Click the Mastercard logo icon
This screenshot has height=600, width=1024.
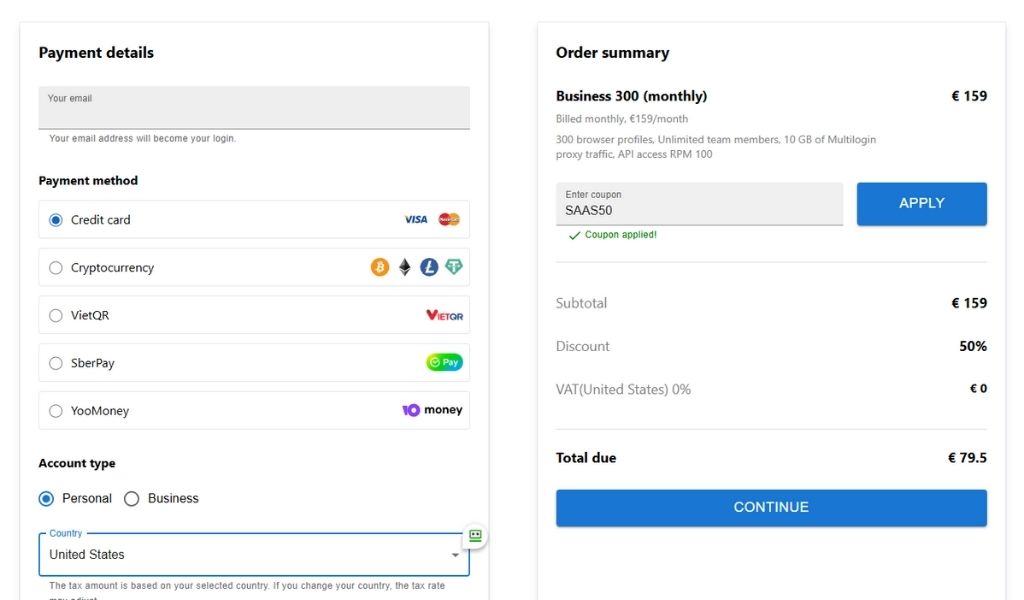coord(449,220)
